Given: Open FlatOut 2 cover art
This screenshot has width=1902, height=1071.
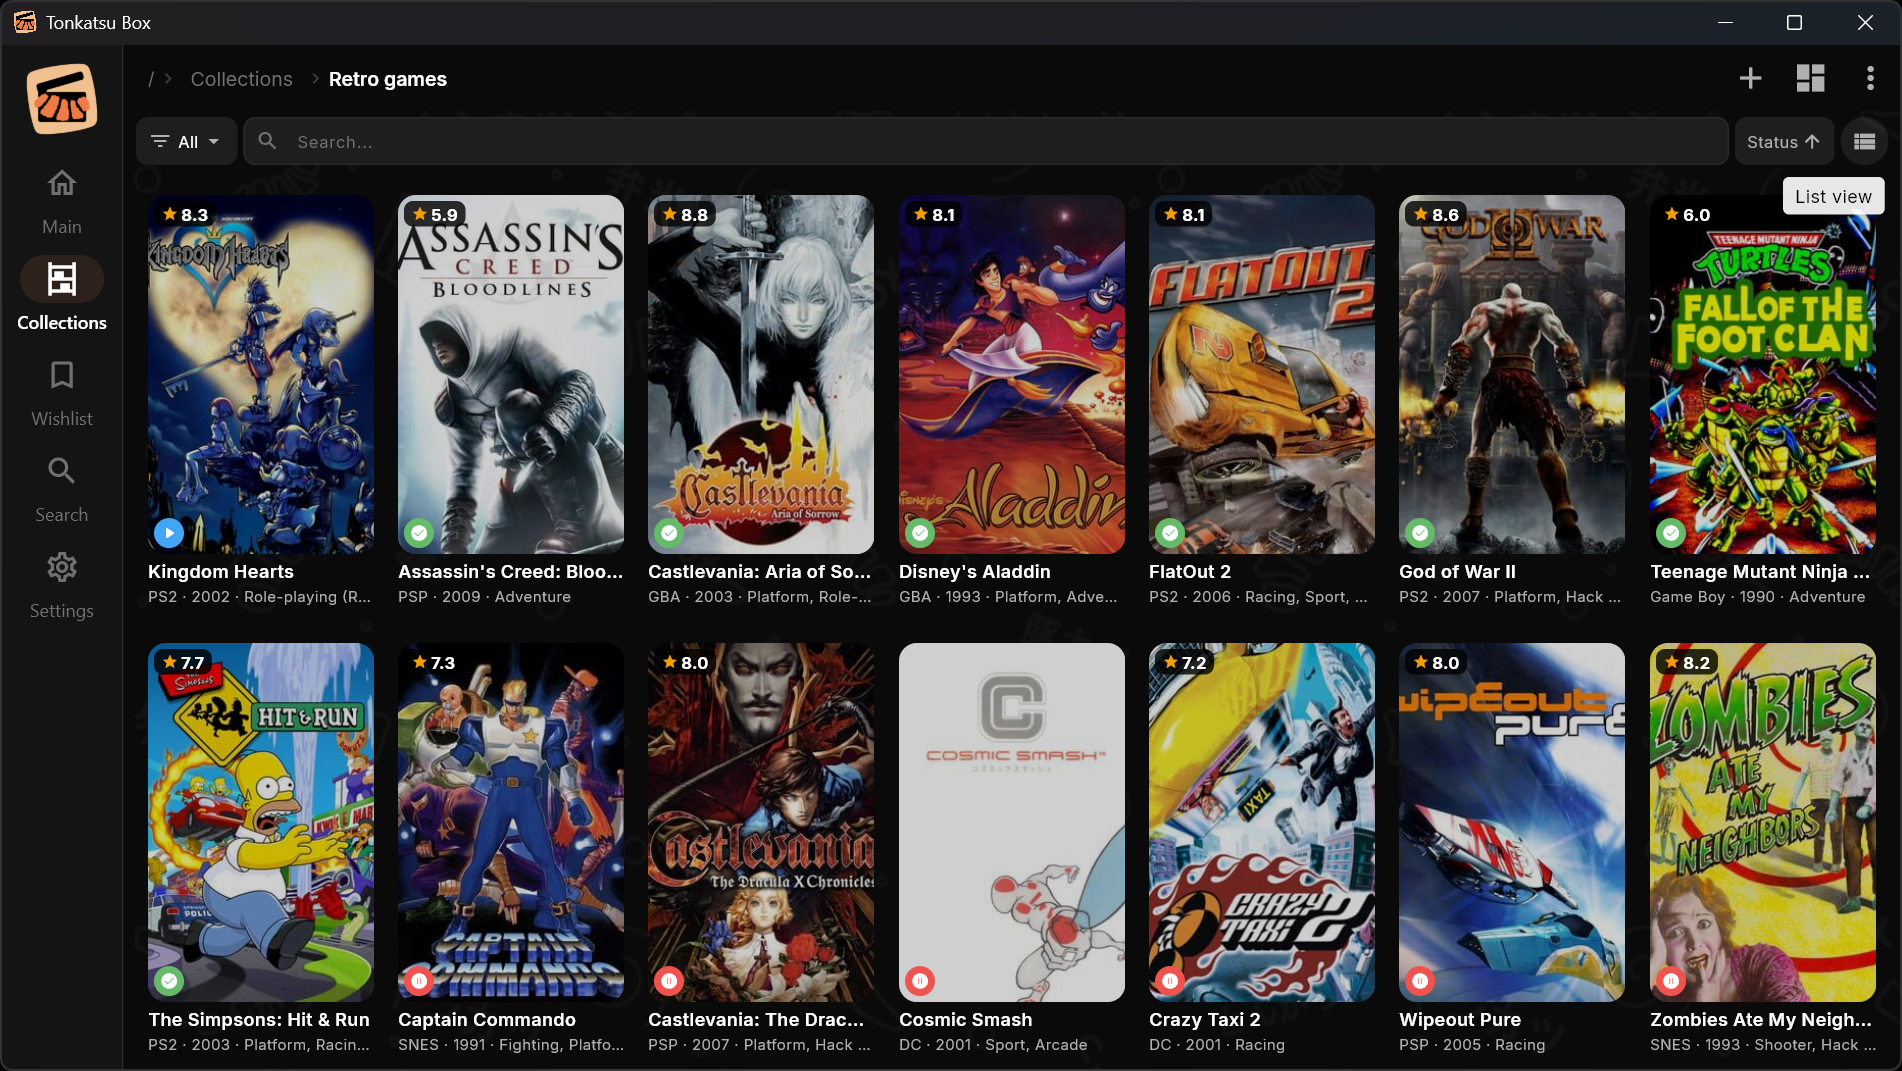Looking at the screenshot, I should coord(1262,374).
